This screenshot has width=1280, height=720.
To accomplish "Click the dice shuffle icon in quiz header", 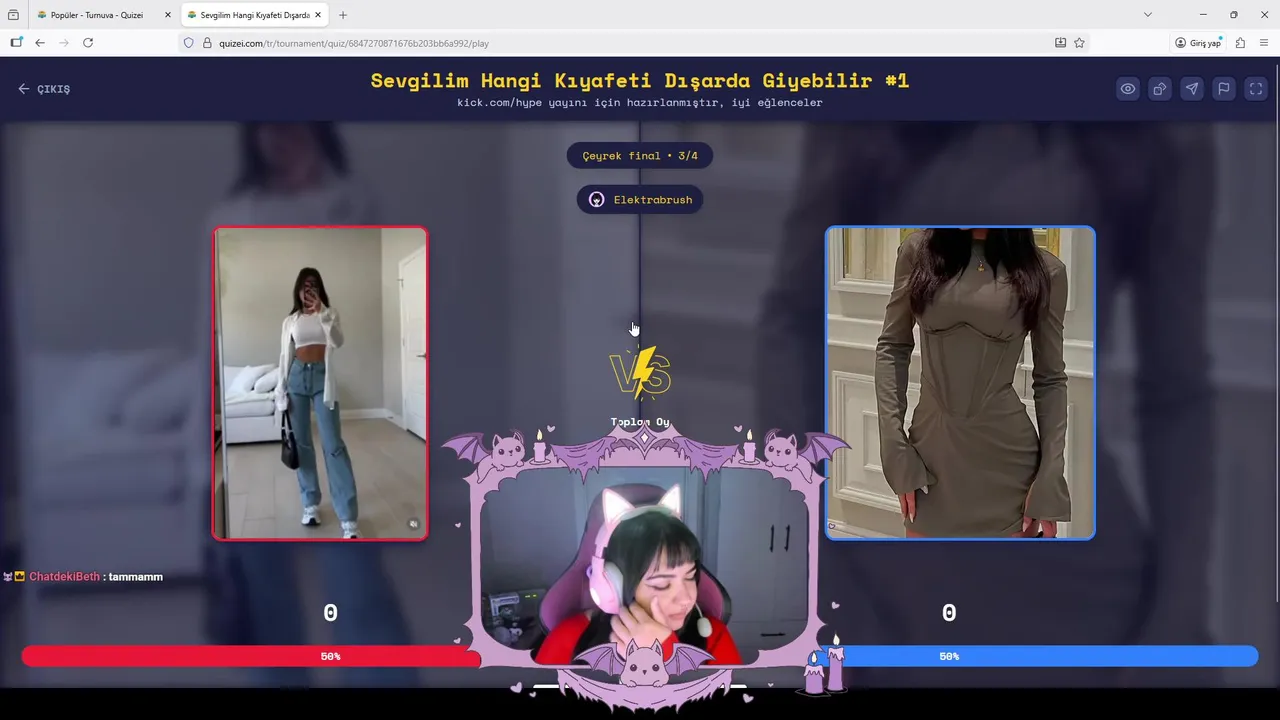I will tap(1160, 89).
